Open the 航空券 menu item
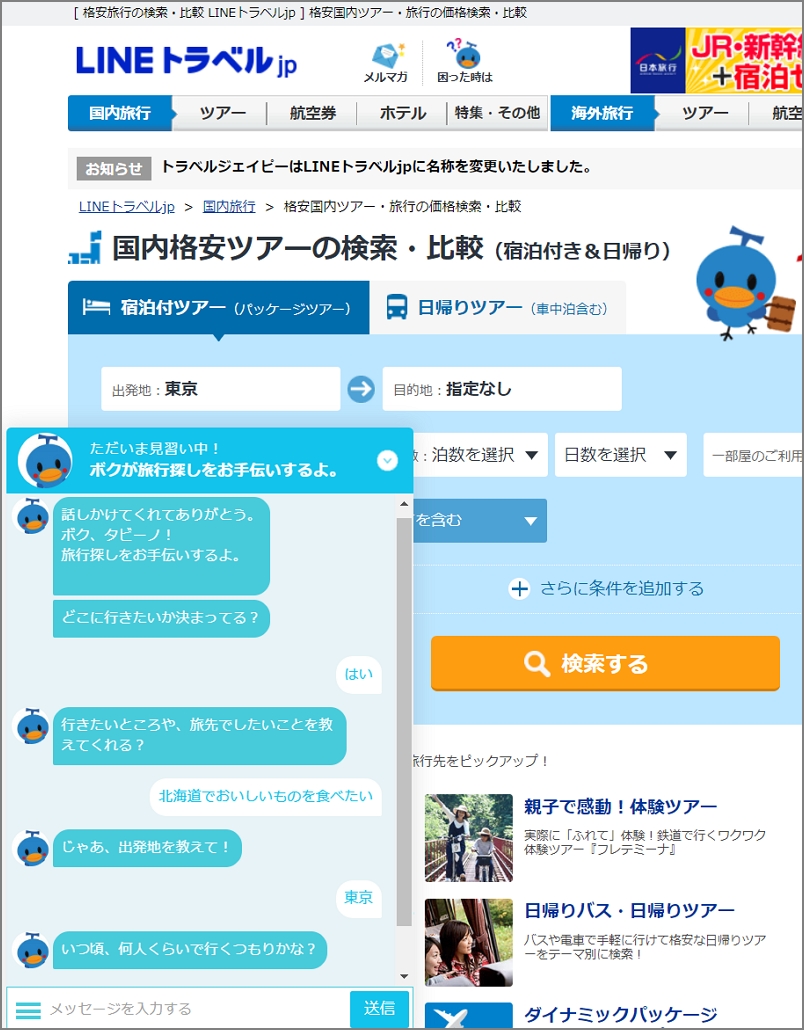Screen dimensions: 804x1030 click(313, 113)
